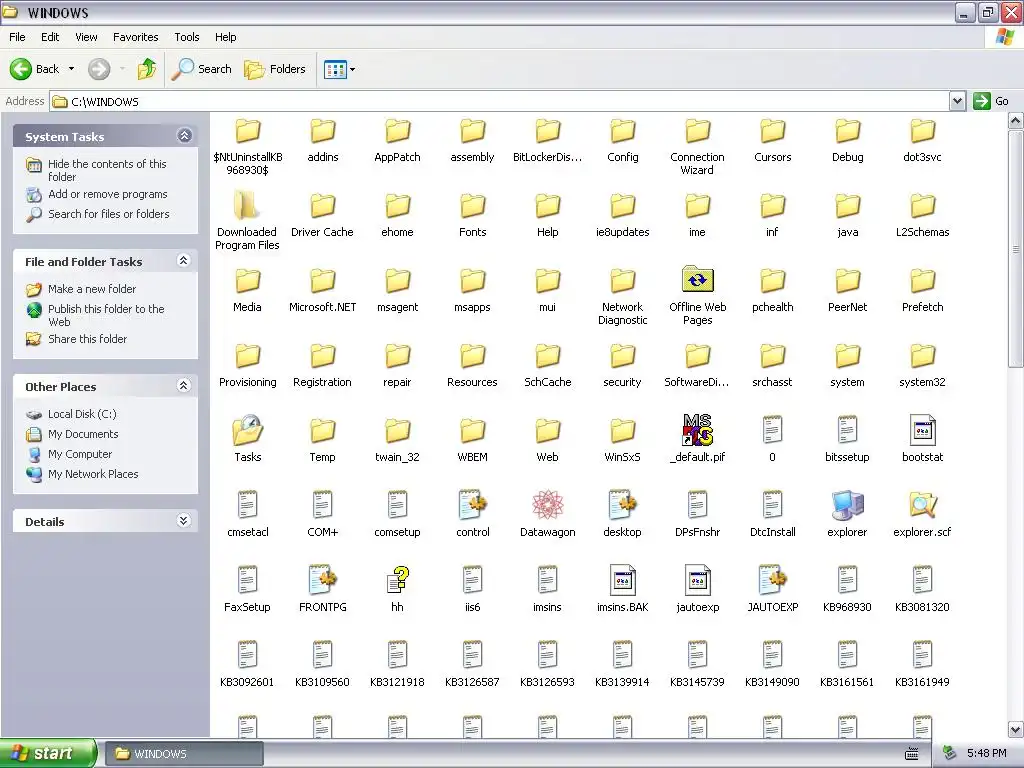Collapse the File and Folder Tasks panel

click(x=184, y=261)
